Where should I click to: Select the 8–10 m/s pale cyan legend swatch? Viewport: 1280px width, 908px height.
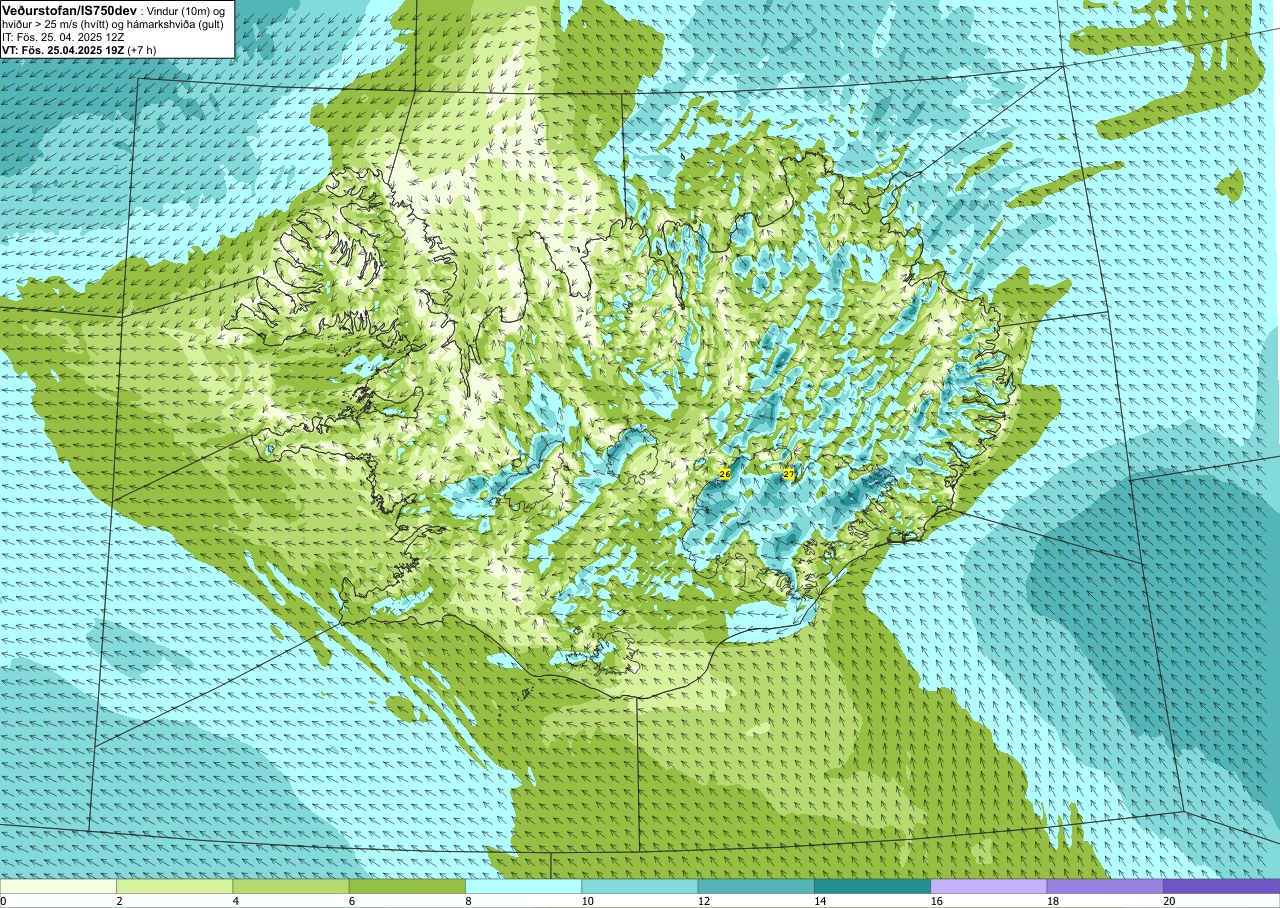(523, 886)
